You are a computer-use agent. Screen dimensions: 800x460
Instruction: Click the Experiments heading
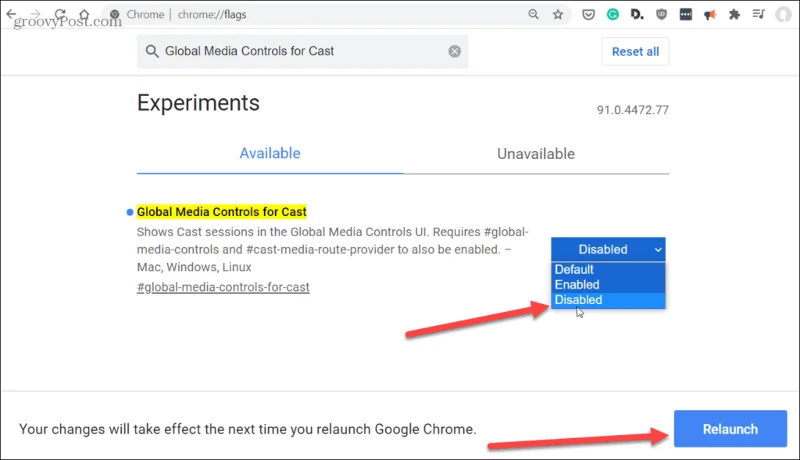198,103
